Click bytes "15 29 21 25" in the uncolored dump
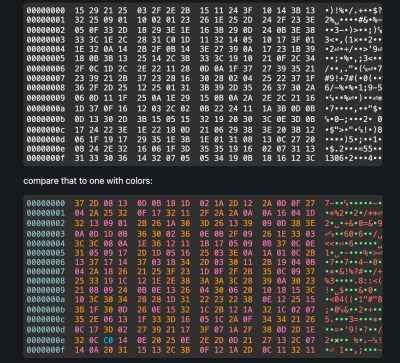Image resolution: width=400 pixels, height=363 pixels. [101, 10]
